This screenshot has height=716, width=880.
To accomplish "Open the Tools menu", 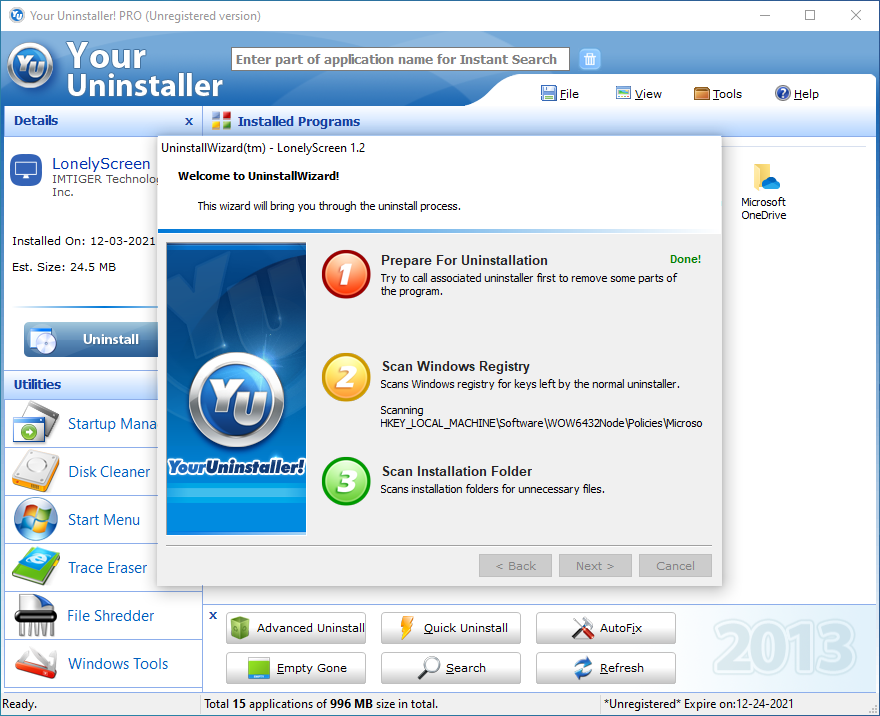I will point(718,94).
